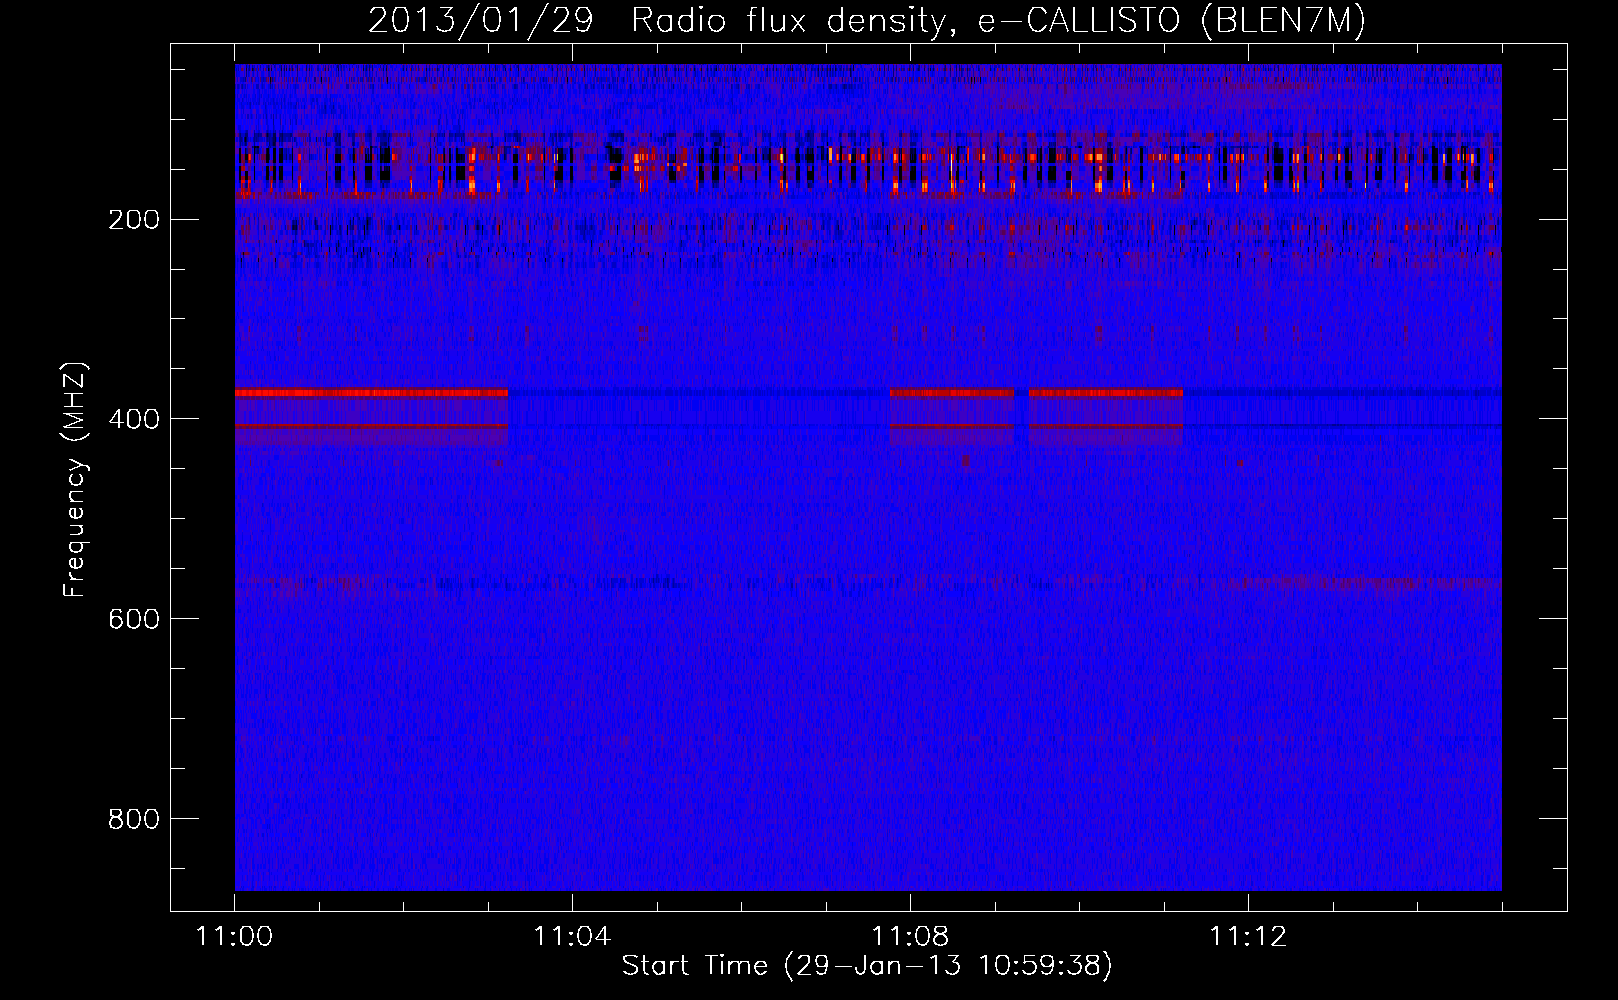
Task: Click the Frequency (MHZ) axis label
Action: pos(75,480)
